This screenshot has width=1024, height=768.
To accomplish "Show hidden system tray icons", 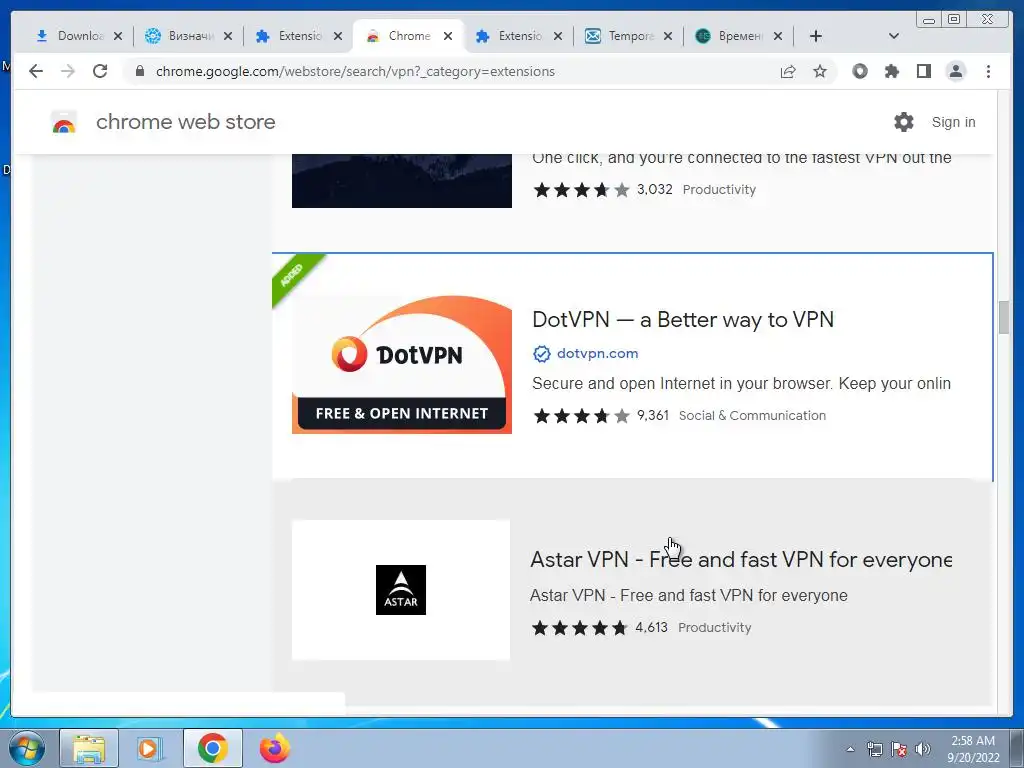I will [x=850, y=750].
